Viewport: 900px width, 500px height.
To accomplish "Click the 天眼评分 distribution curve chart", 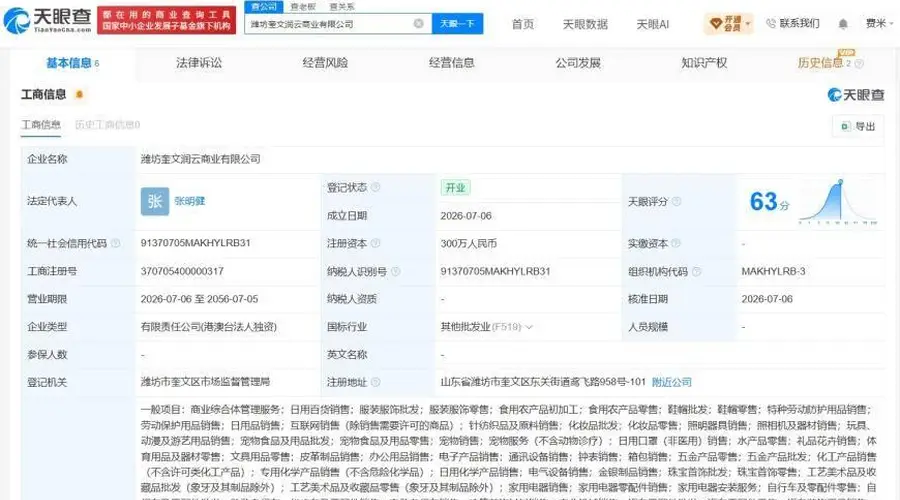I will pyautogui.click(x=838, y=202).
